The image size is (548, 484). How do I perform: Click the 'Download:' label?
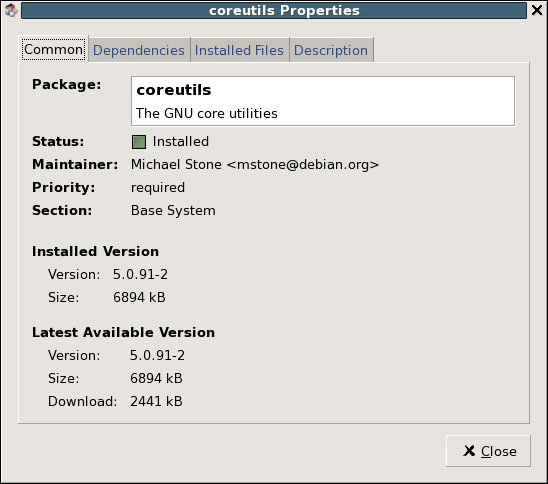tap(82, 402)
